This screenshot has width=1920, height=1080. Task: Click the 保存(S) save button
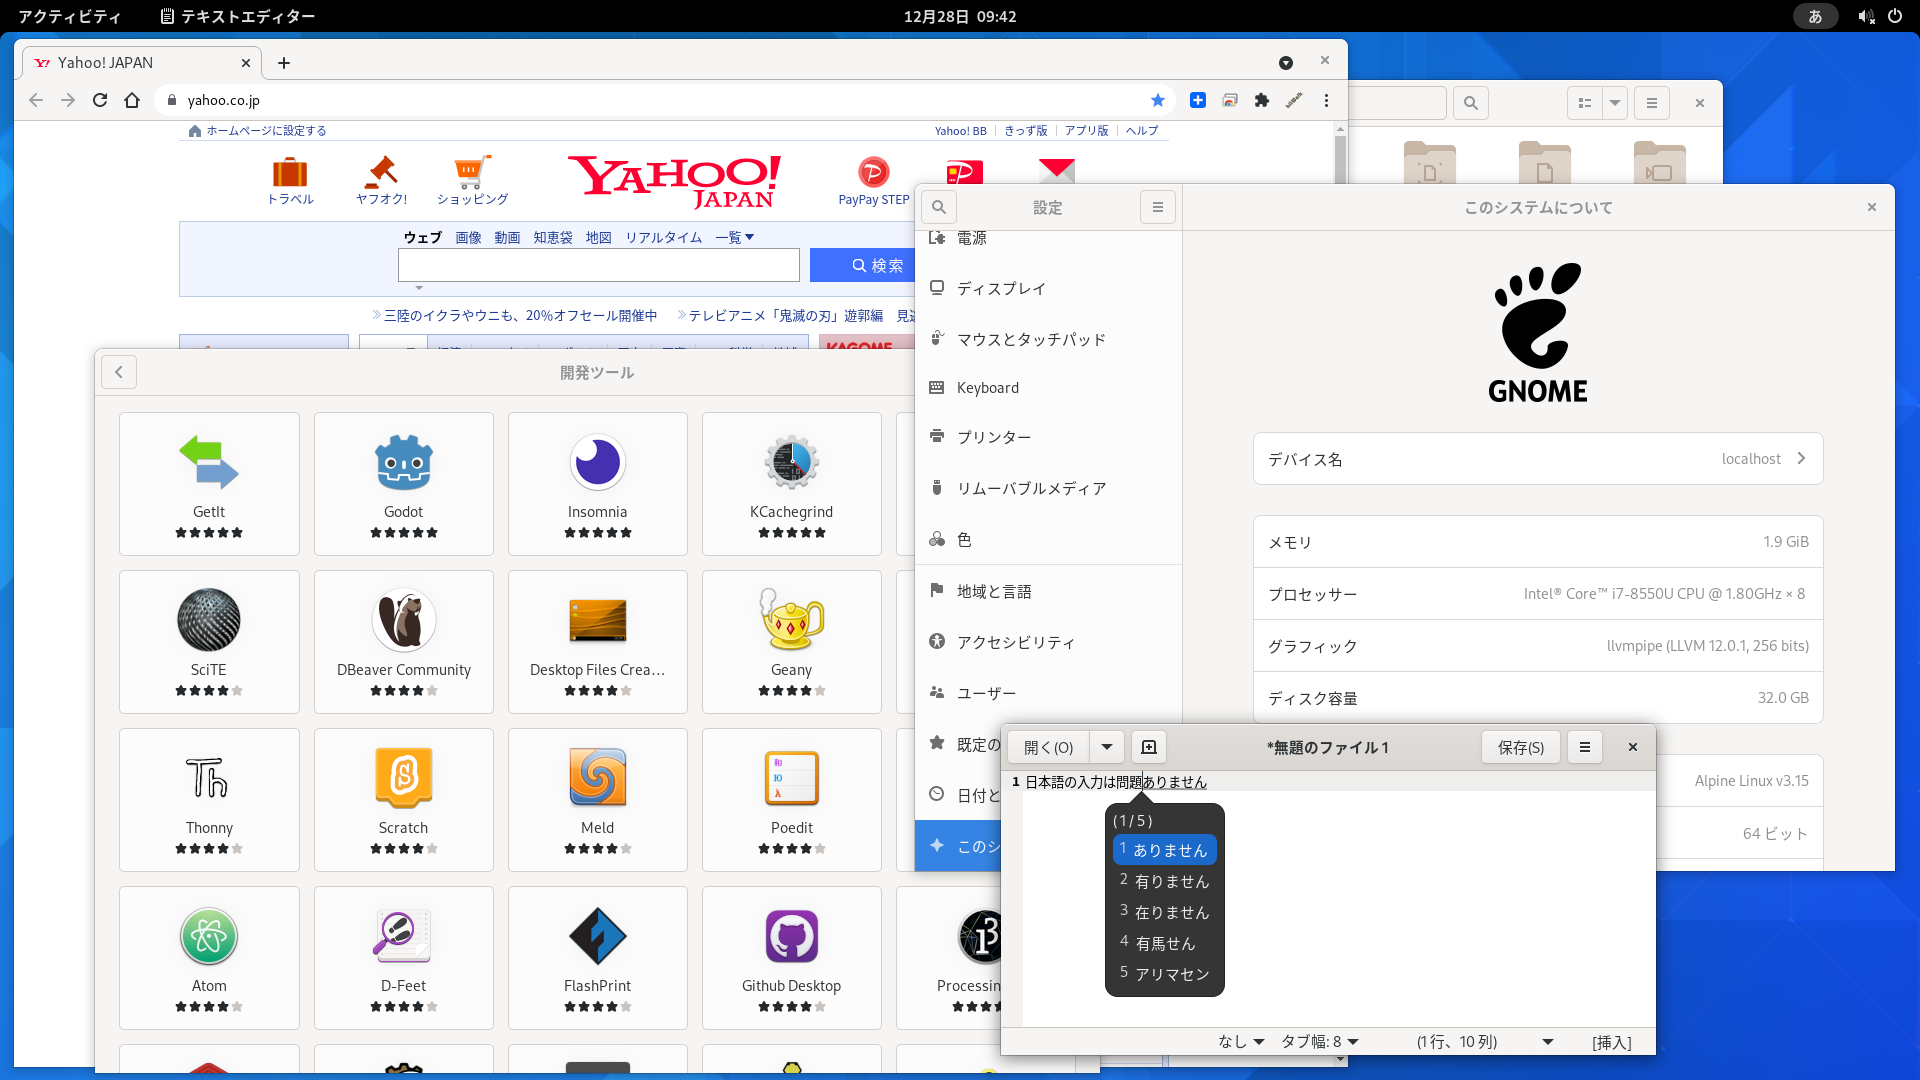tap(1520, 747)
